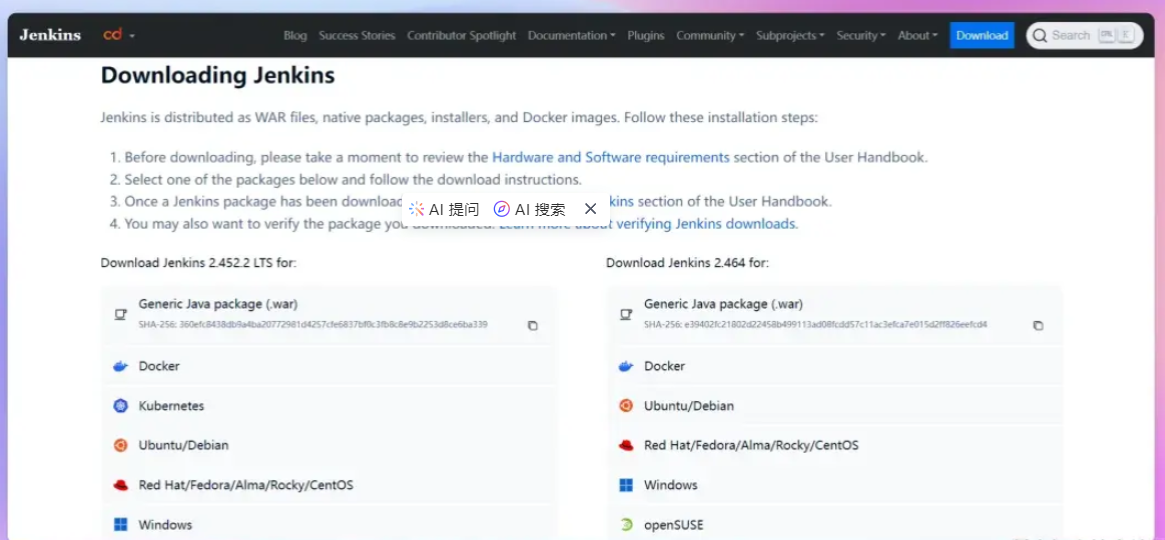The width and height of the screenshot is (1165, 540).
Task: Click the weekly Docker whale icon
Action: tap(626, 366)
